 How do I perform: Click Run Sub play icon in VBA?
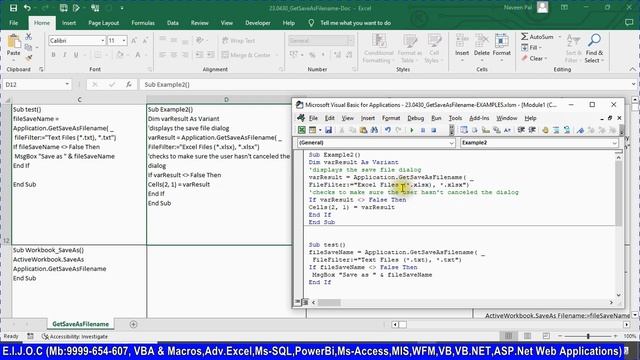[412, 130]
